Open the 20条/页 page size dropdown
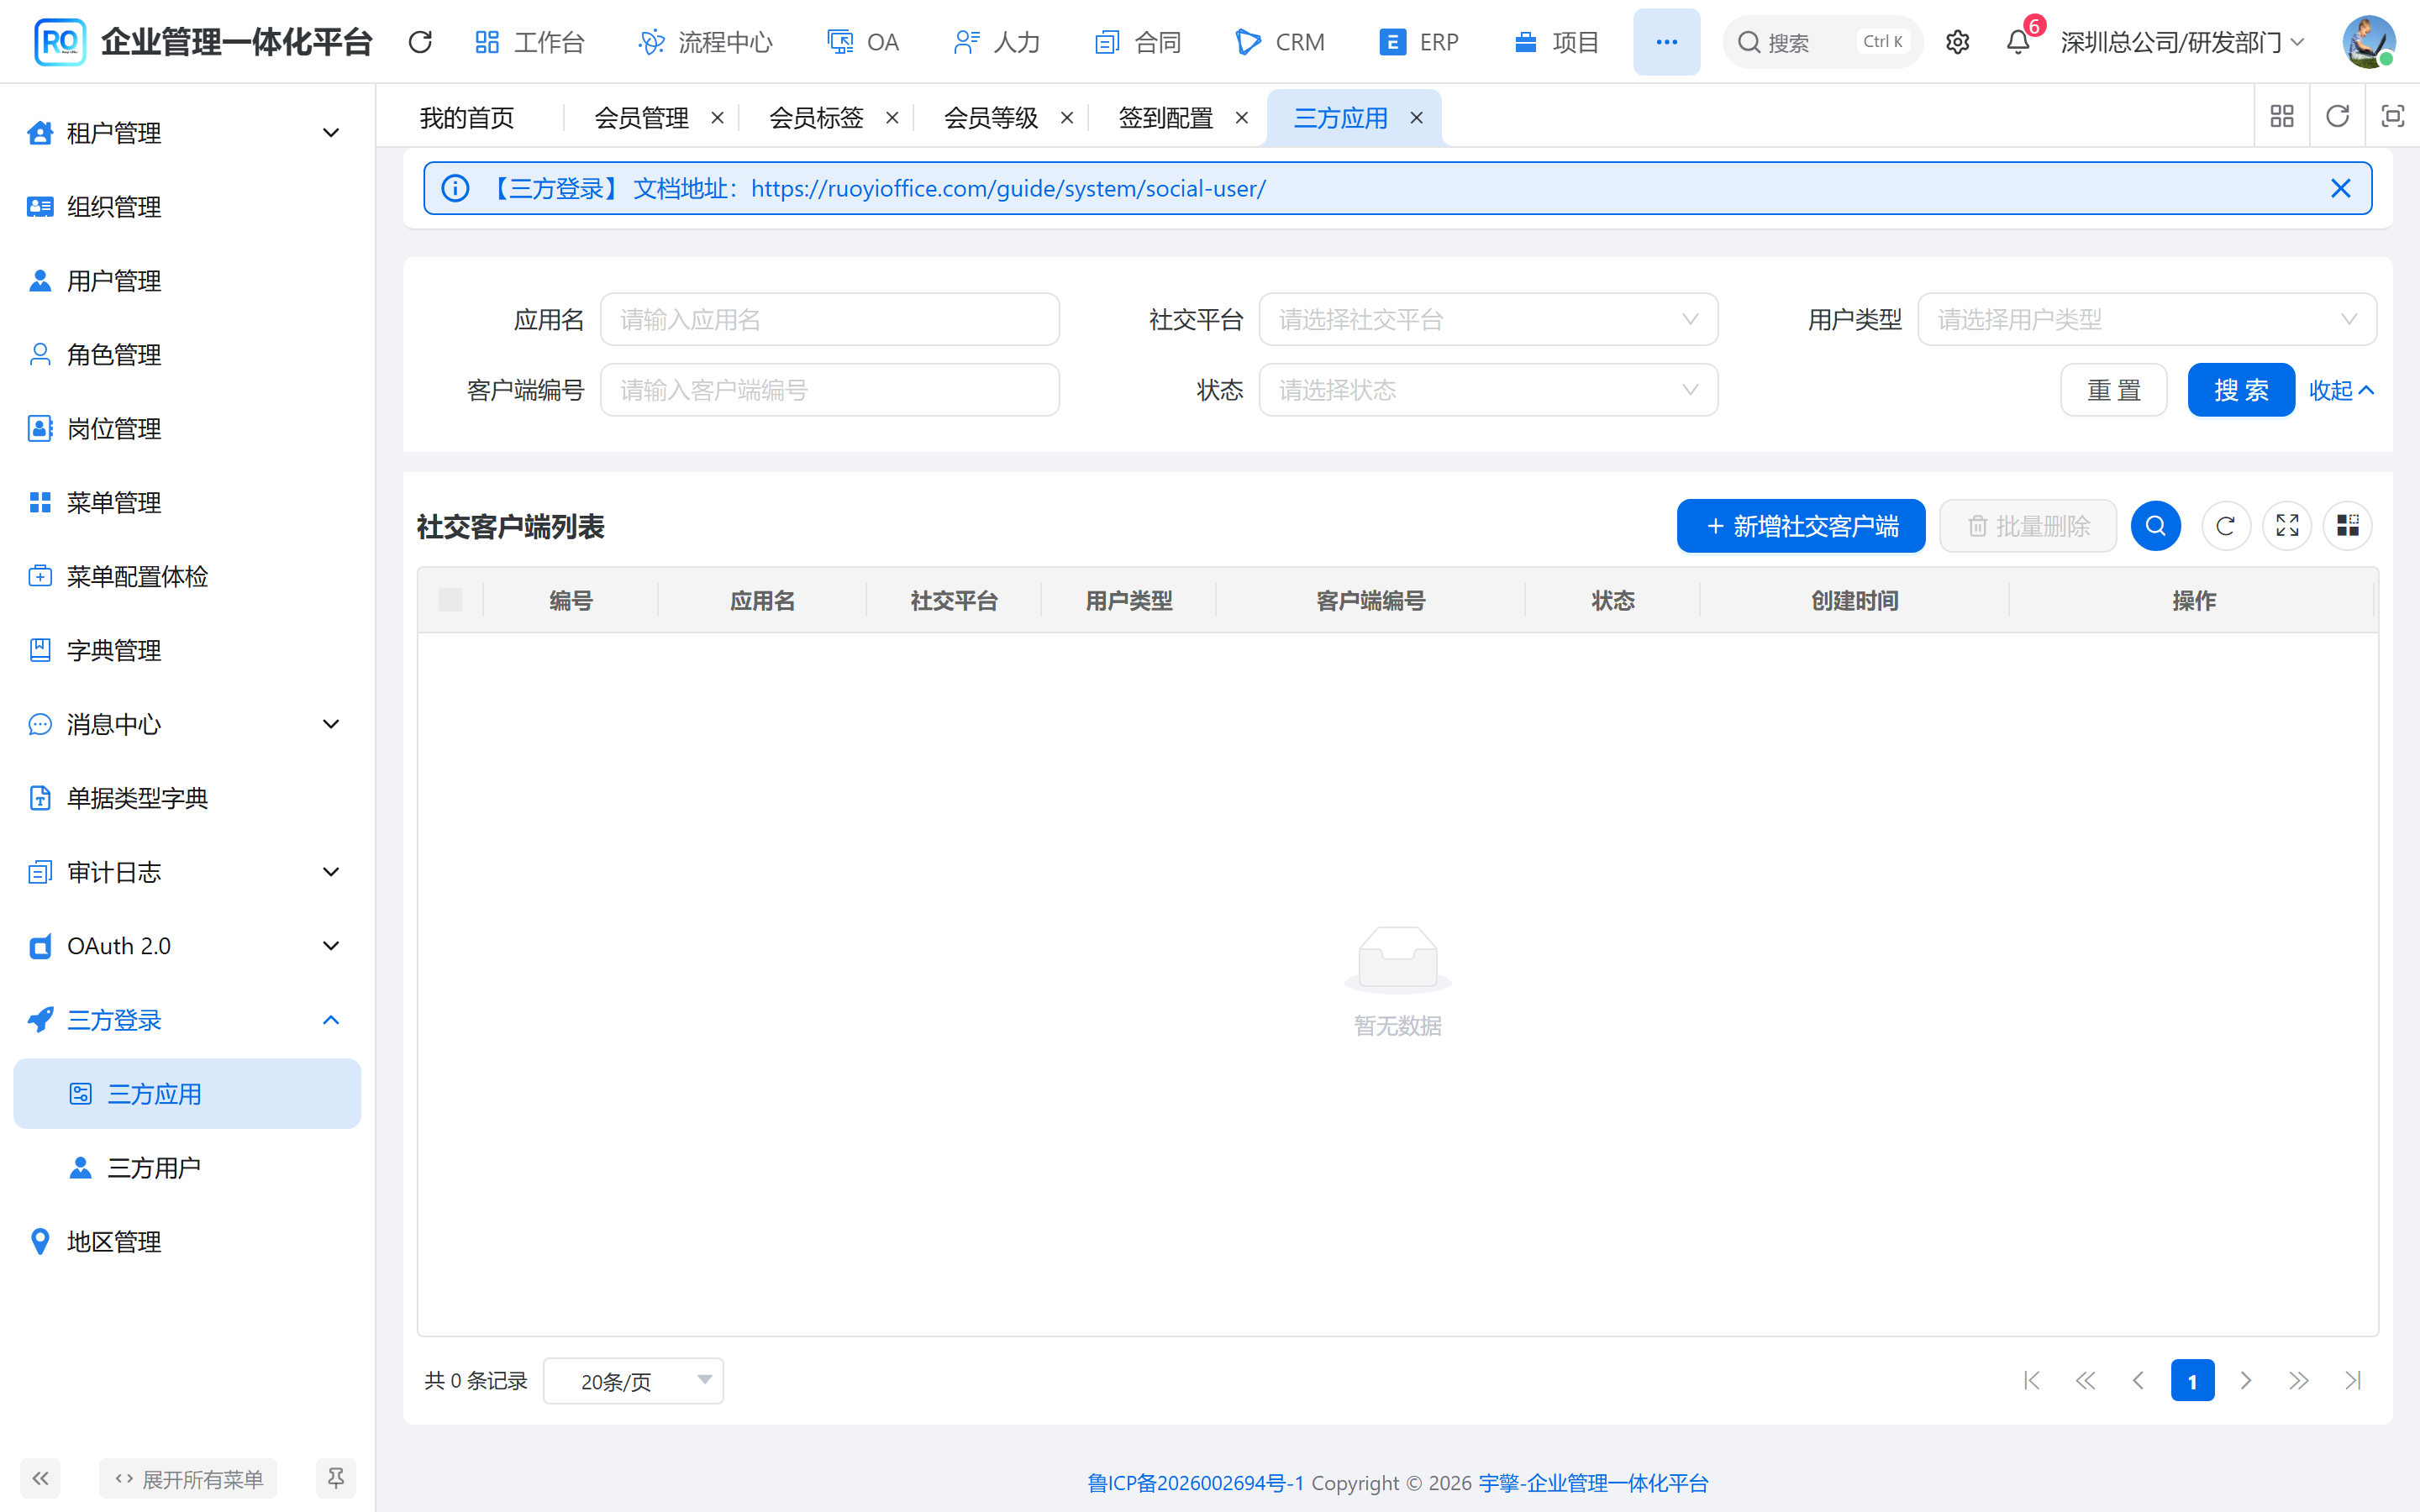This screenshot has height=1512, width=2420. click(633, 1381)
